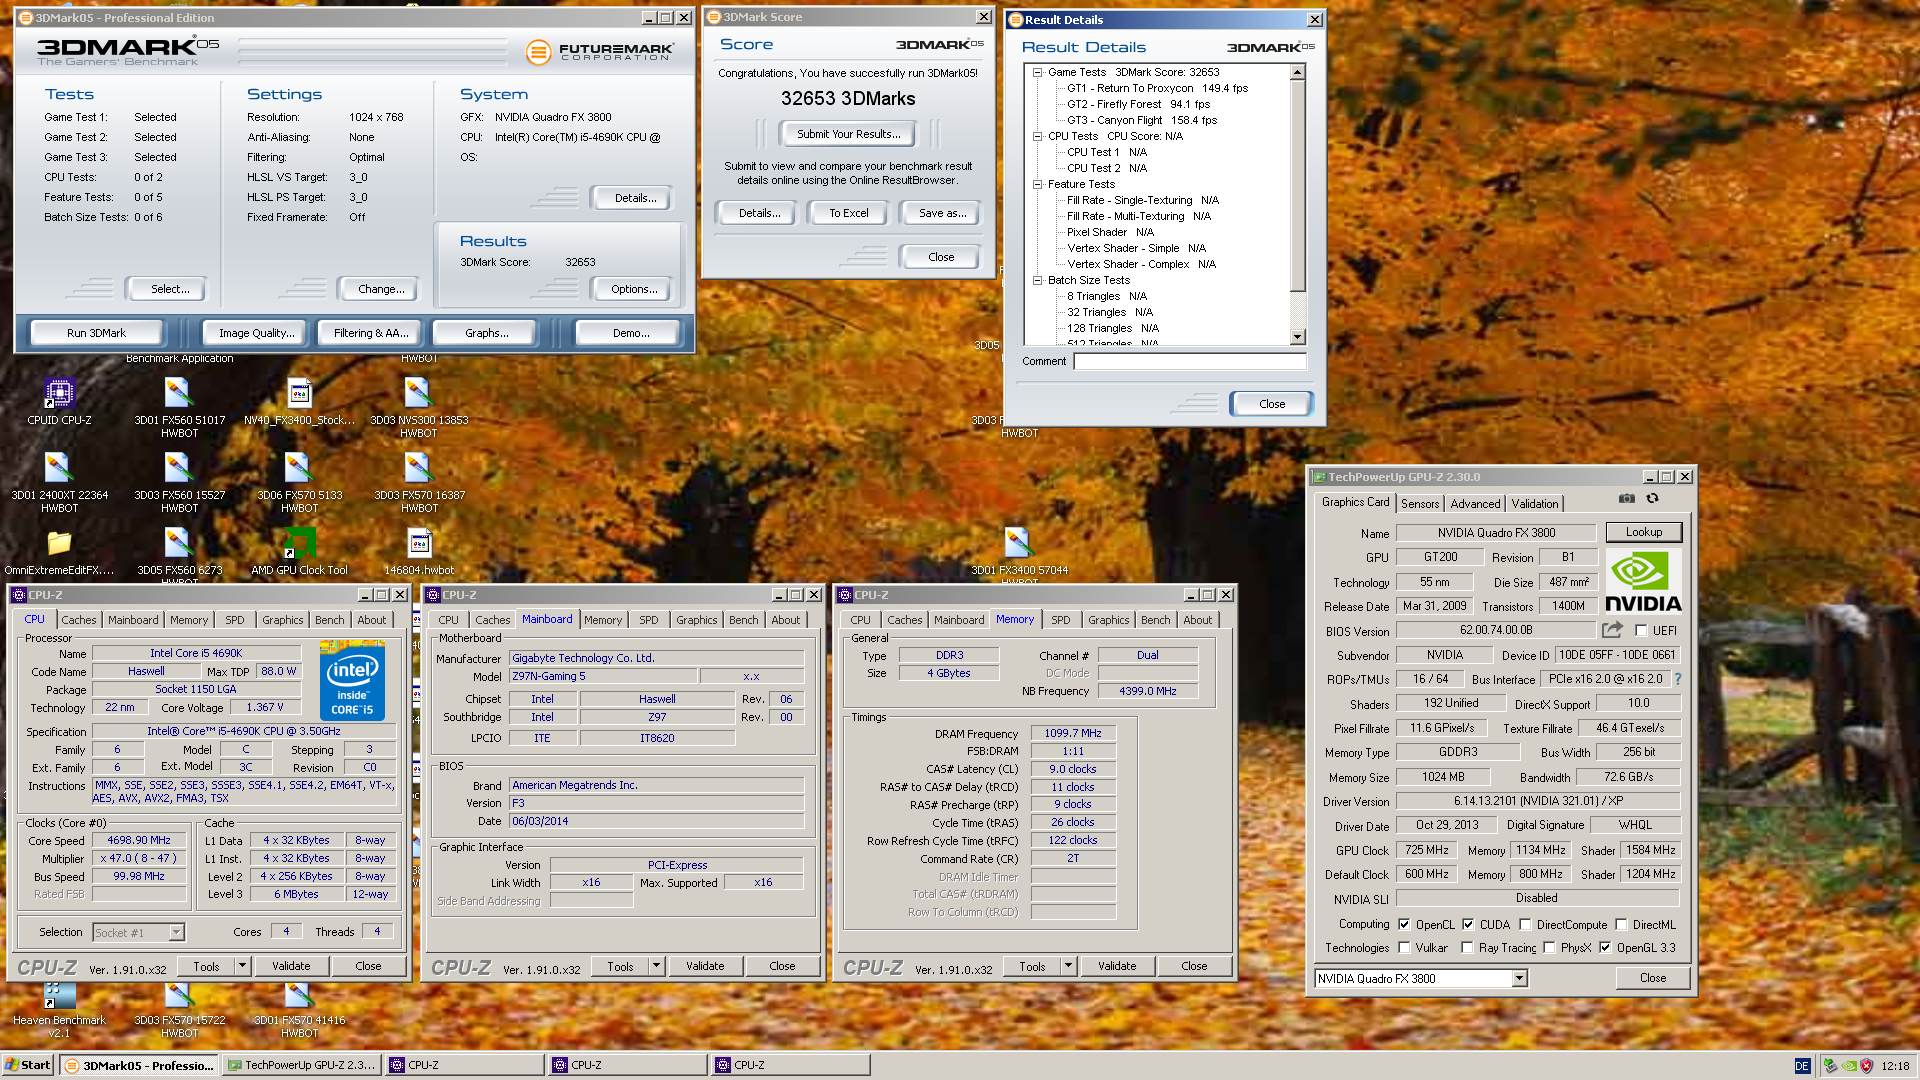The width and height of the screenshot is (1920, 1080).
Task: Open 3D06 FX570 5133 HWBOT desktop file
Action: [x=299, y=483]
